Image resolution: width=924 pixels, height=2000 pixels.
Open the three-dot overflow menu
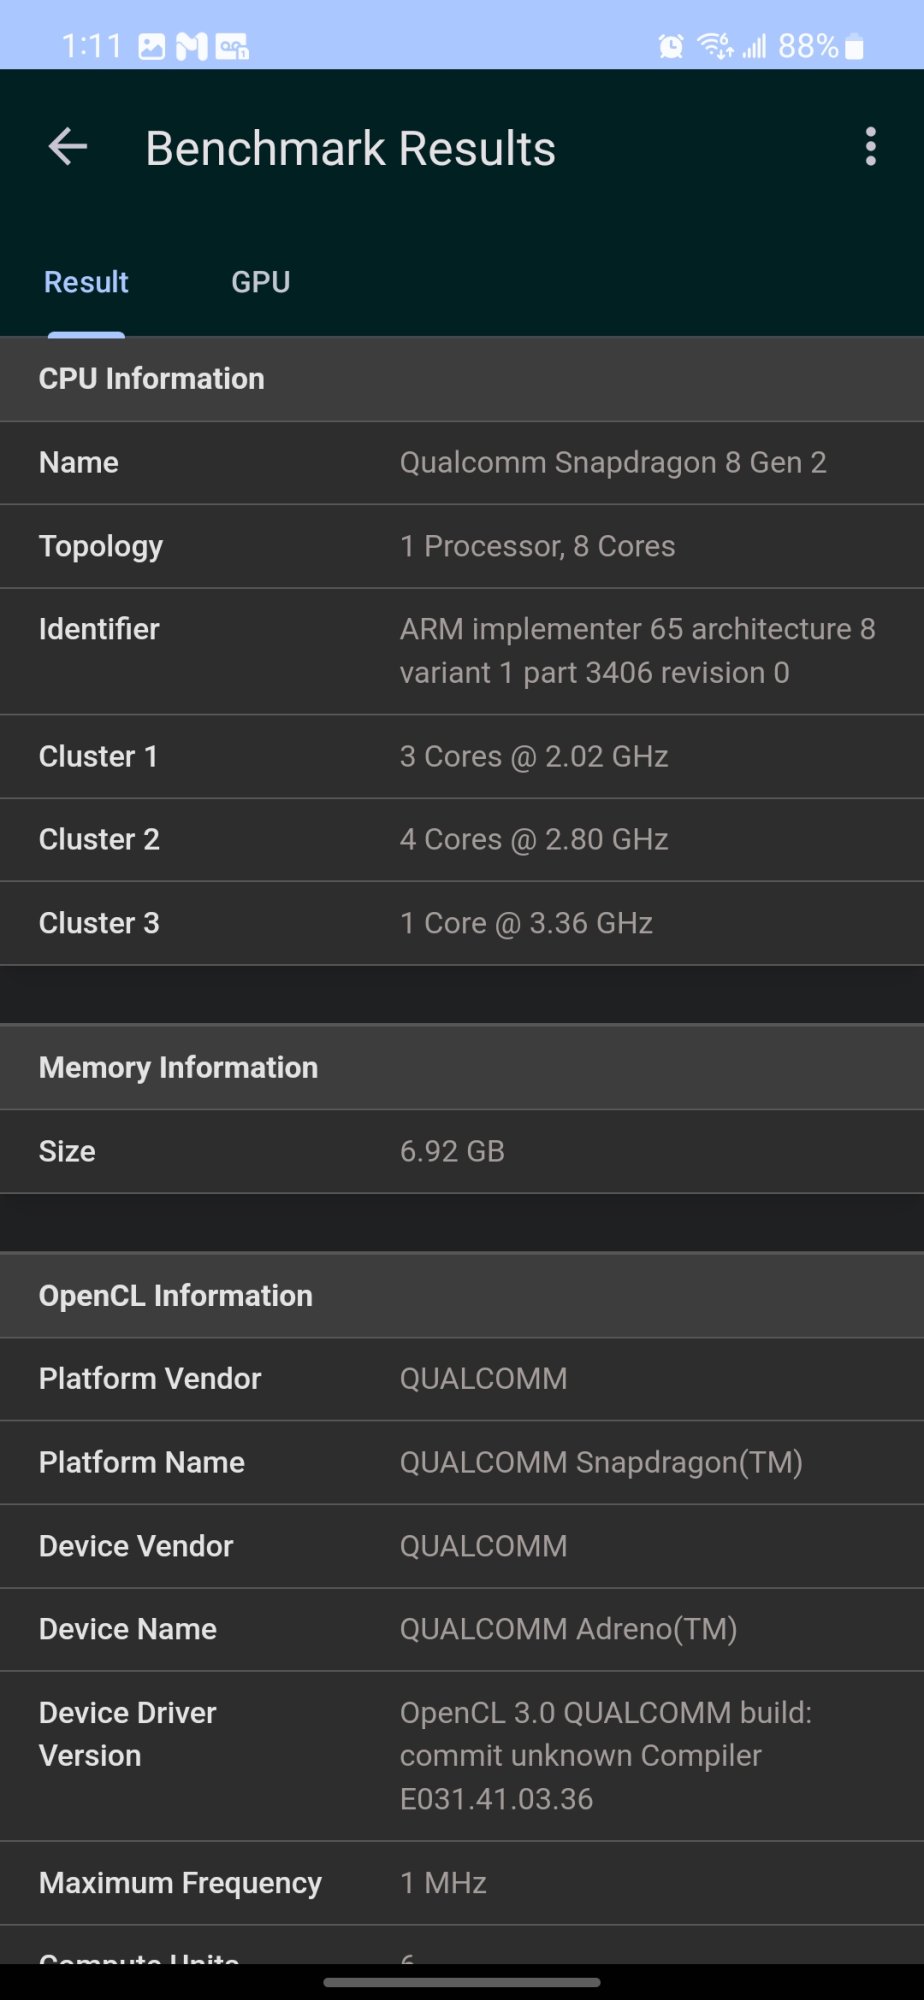870,147
